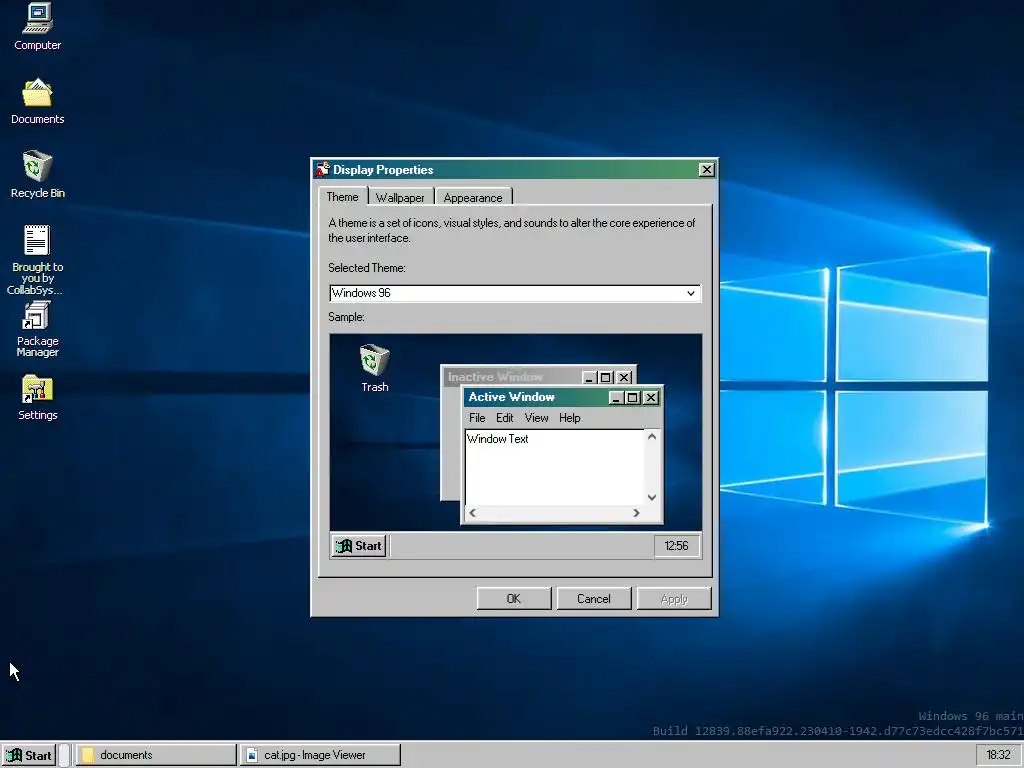Confirm with the OK button
The image size is (1024, 768).
coord(514,599)
